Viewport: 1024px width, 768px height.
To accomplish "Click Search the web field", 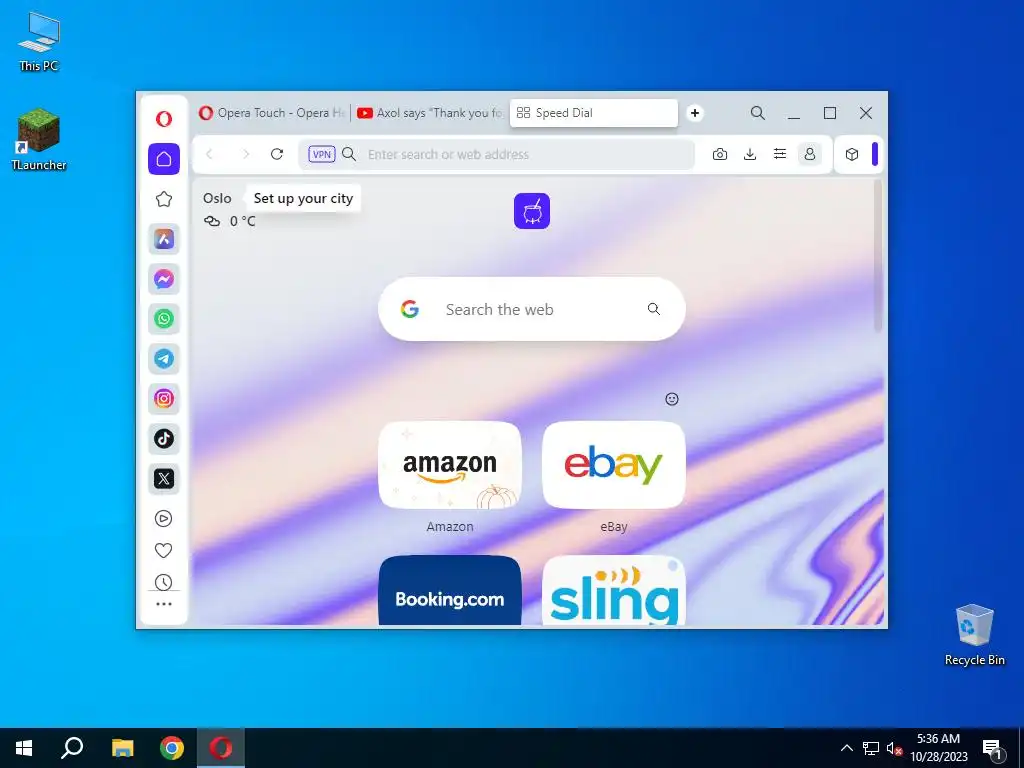I will coord(532,309).
